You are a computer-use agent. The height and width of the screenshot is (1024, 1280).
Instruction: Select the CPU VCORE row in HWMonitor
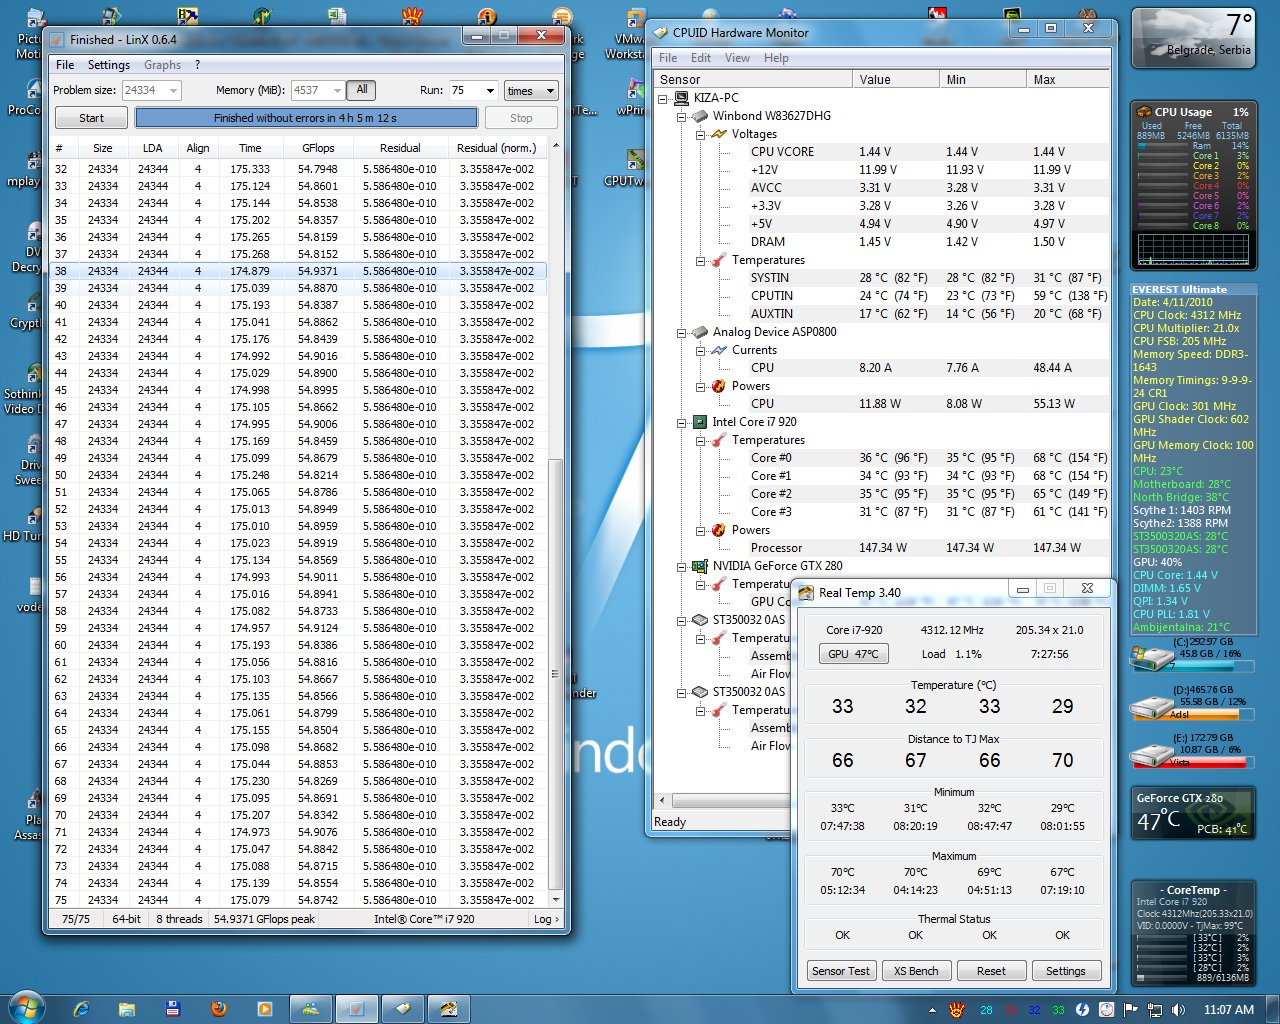pyautogui.click(x=880, y=152)
